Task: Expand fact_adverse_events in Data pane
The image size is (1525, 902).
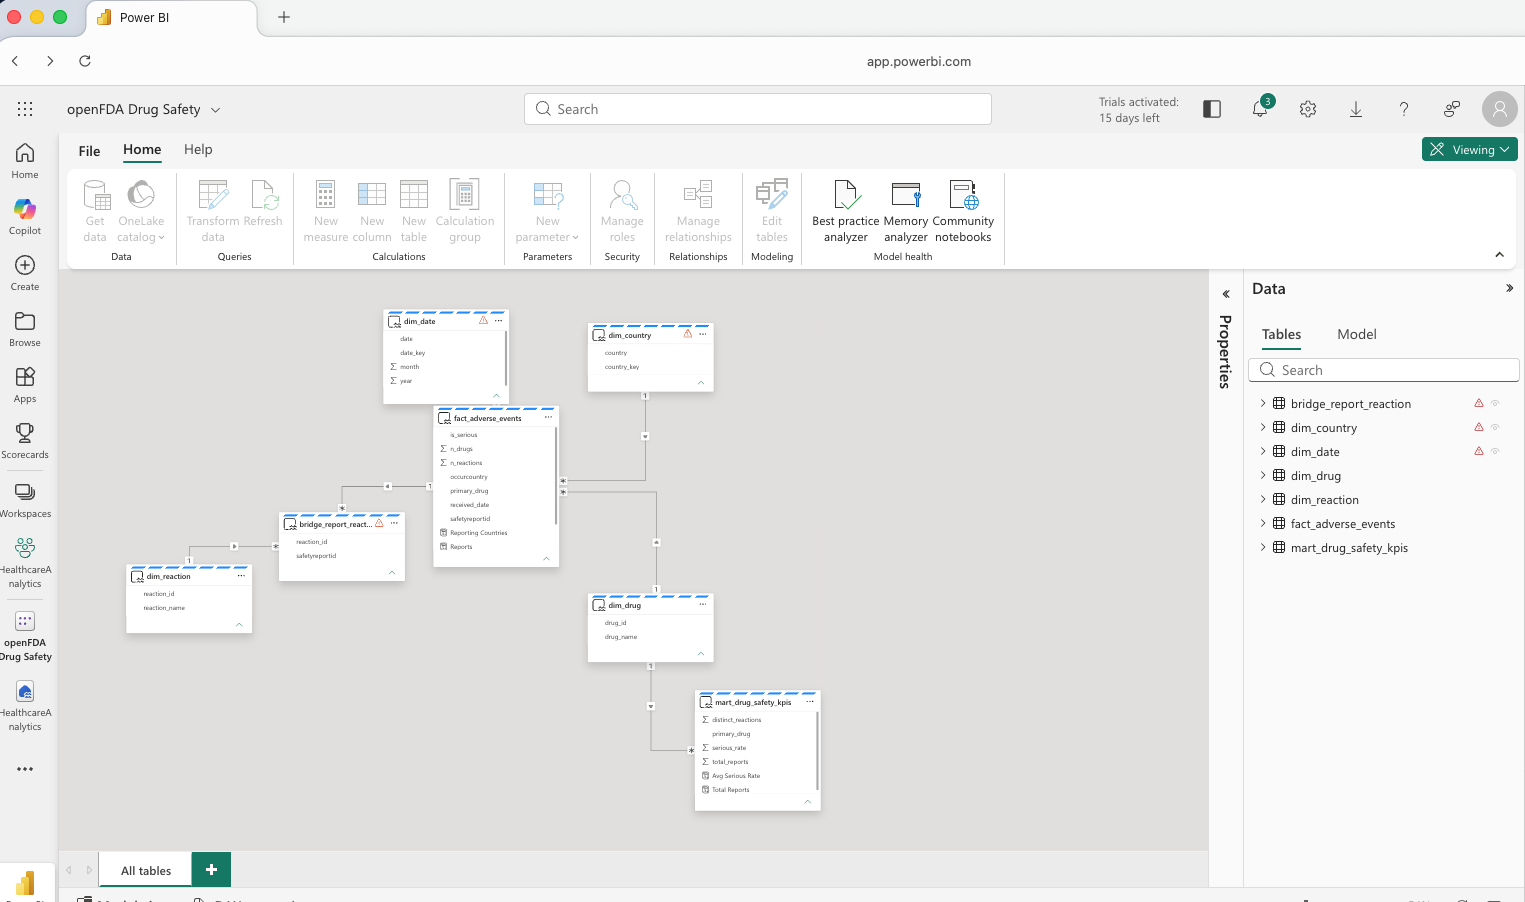Action: (x=1263, y=523)
